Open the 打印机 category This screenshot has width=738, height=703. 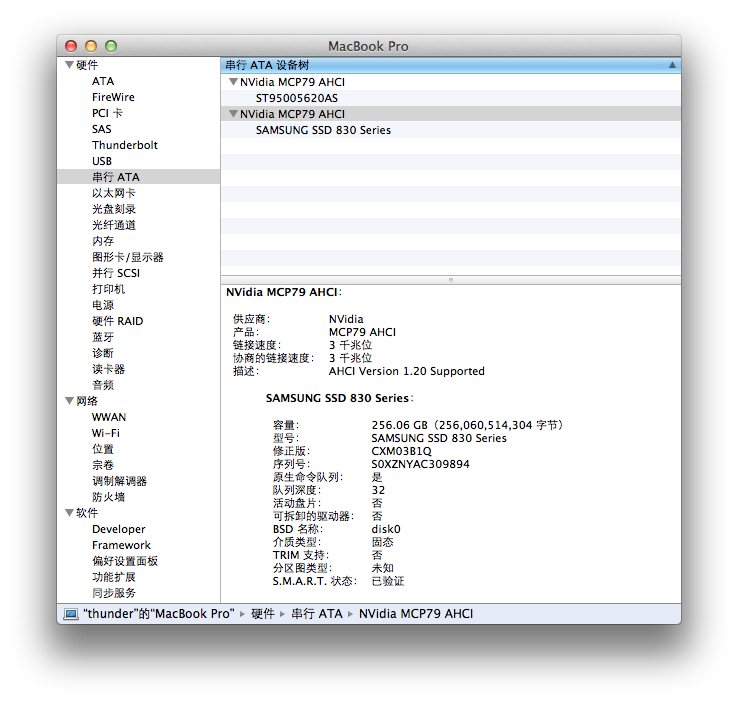[x=108, y=289]
